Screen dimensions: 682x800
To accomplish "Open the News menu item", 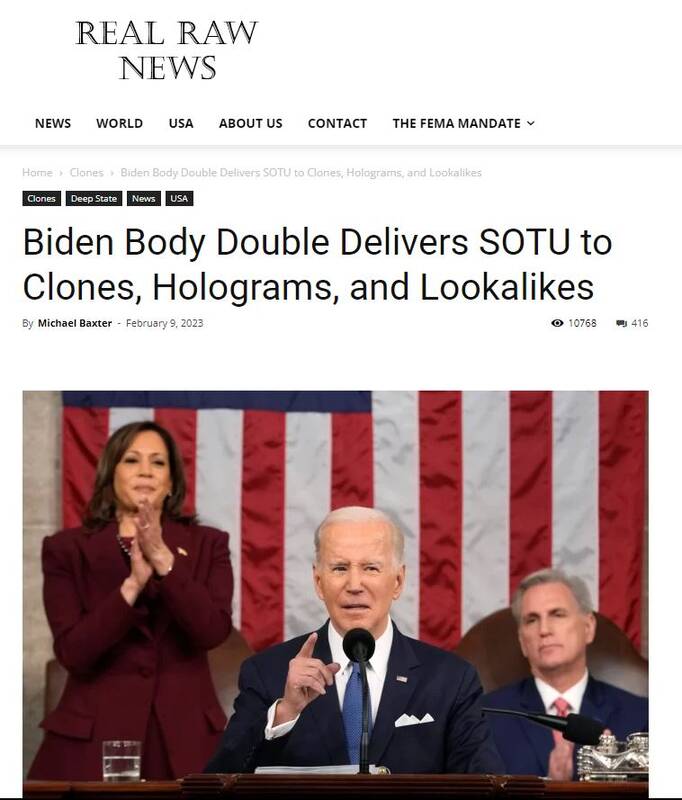I will [53, 123].
